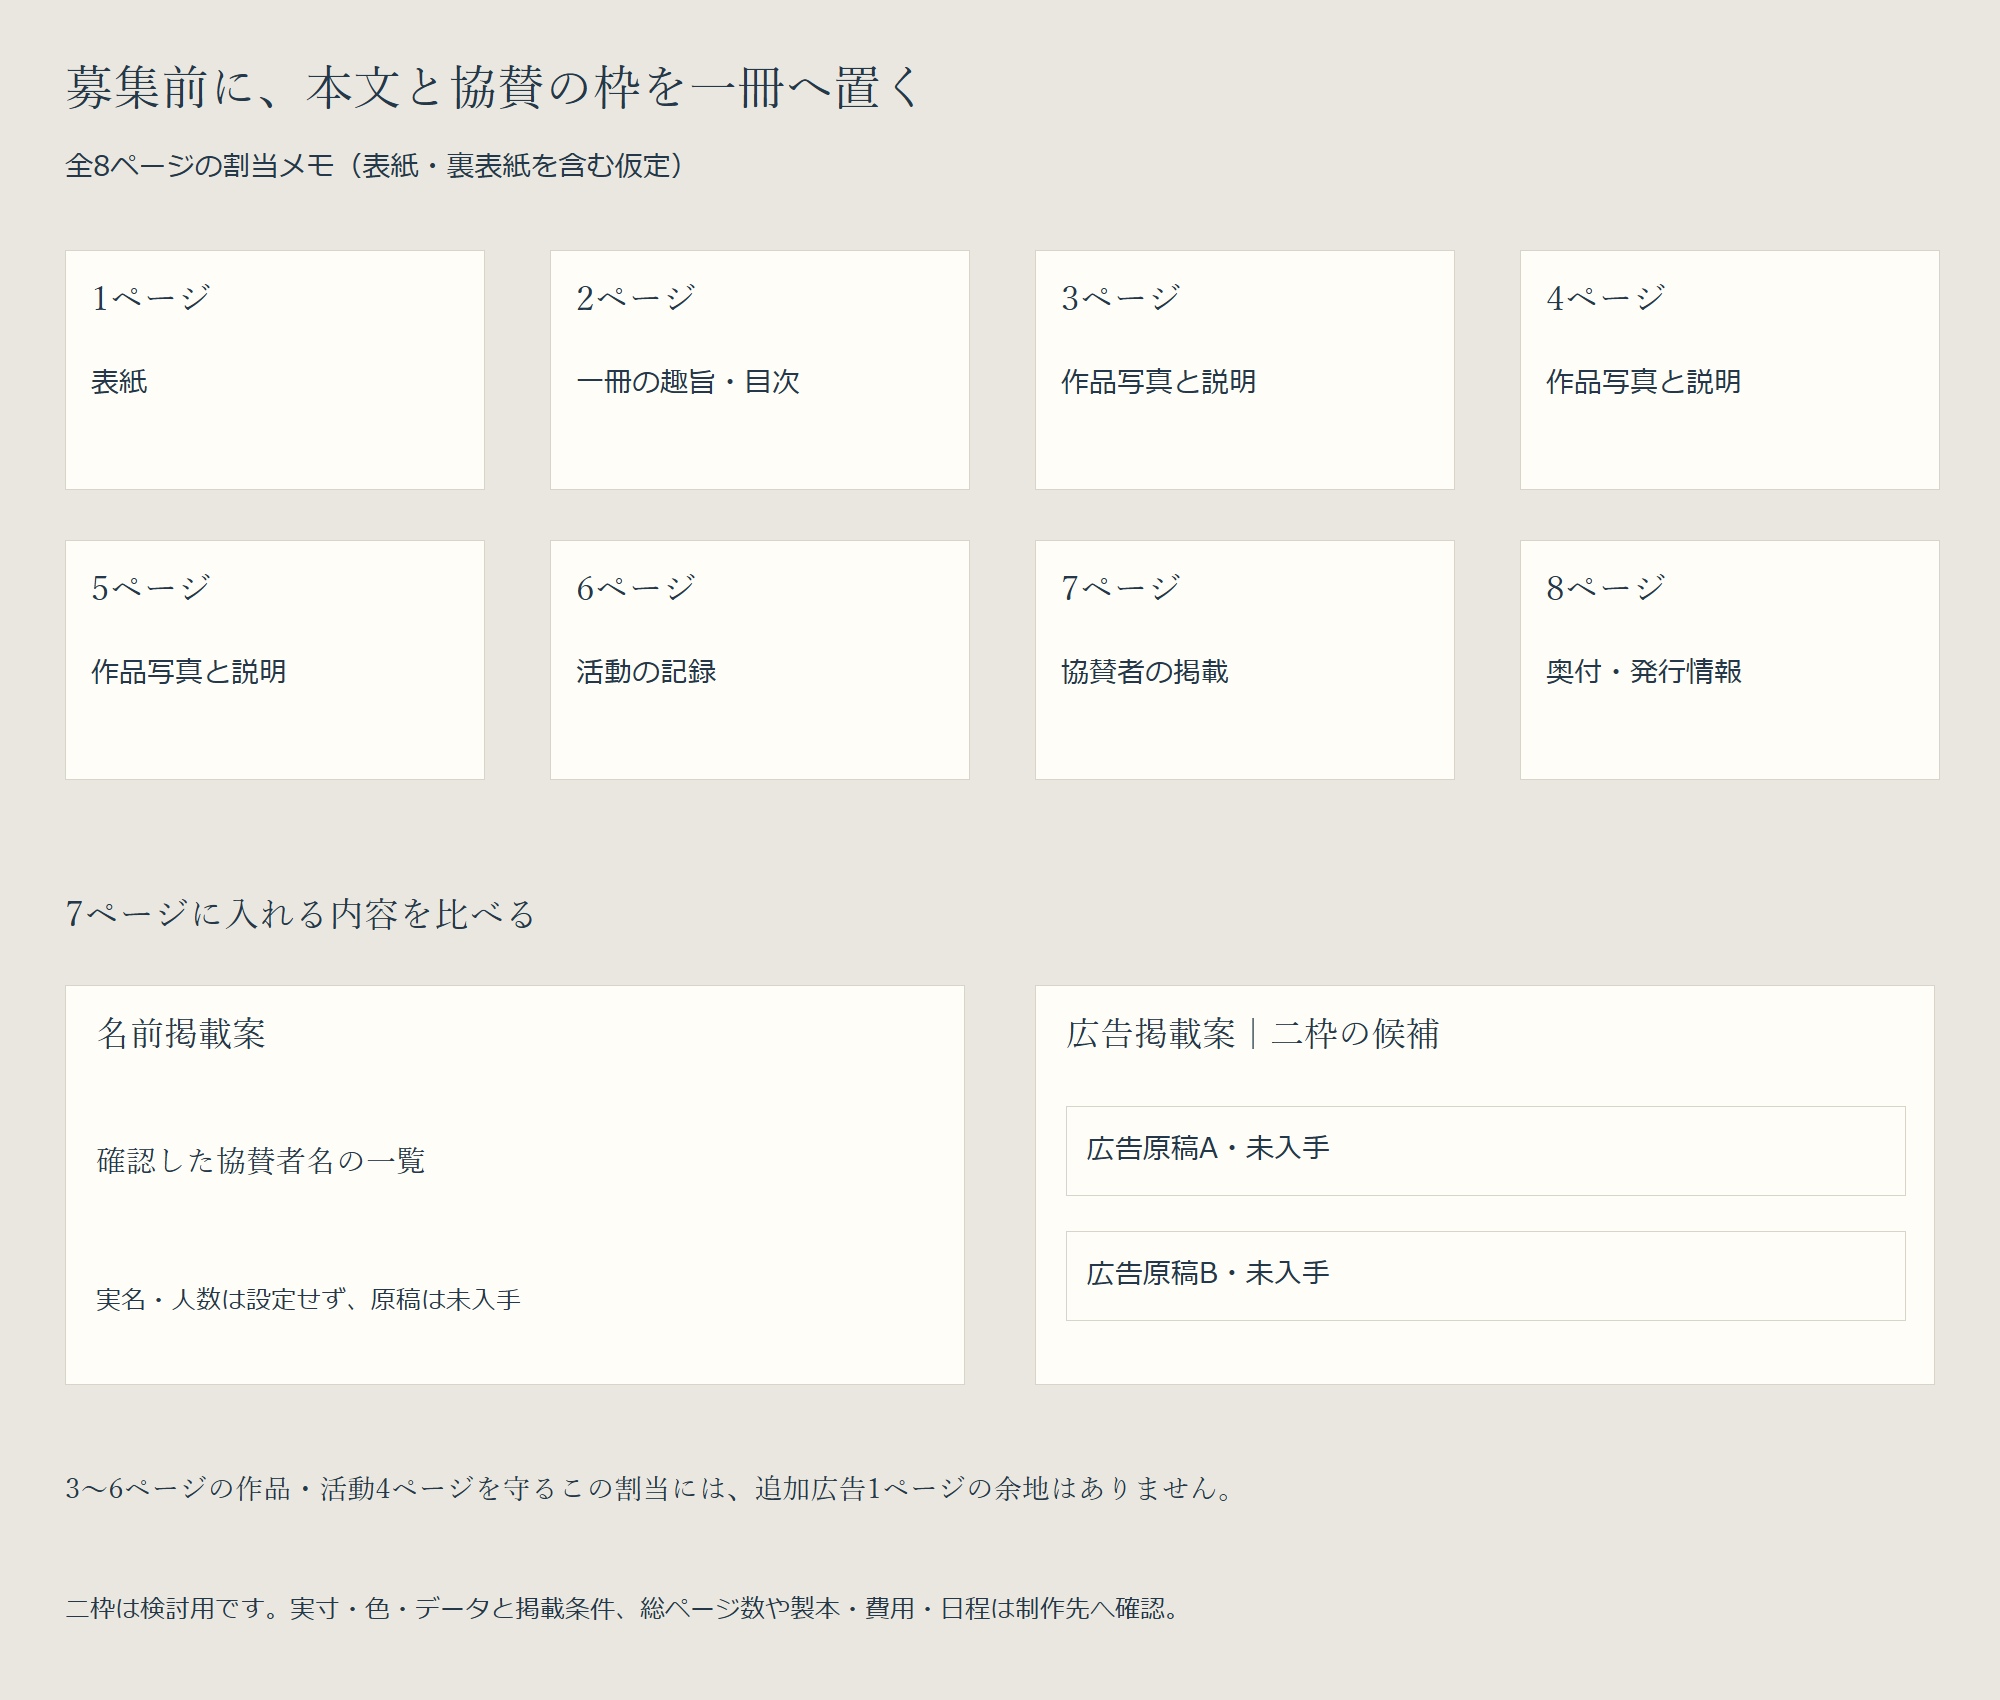Select the 8ページ 奥付・発行情報 card
This screenshot has height=1700, width=2000.
click(x=1730, y=660)
